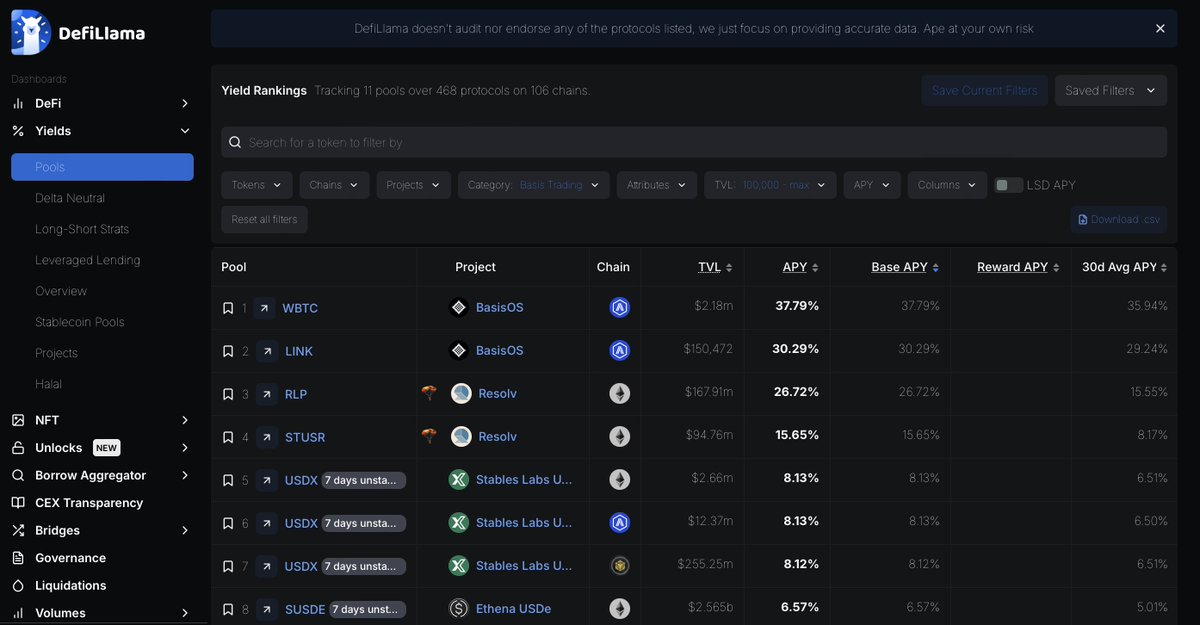Viewport: 1200px width, 625px height.
Task: Click the airdrop parachute icon beside STUSR
Action: pyautogui.click(x=429, y=436)
